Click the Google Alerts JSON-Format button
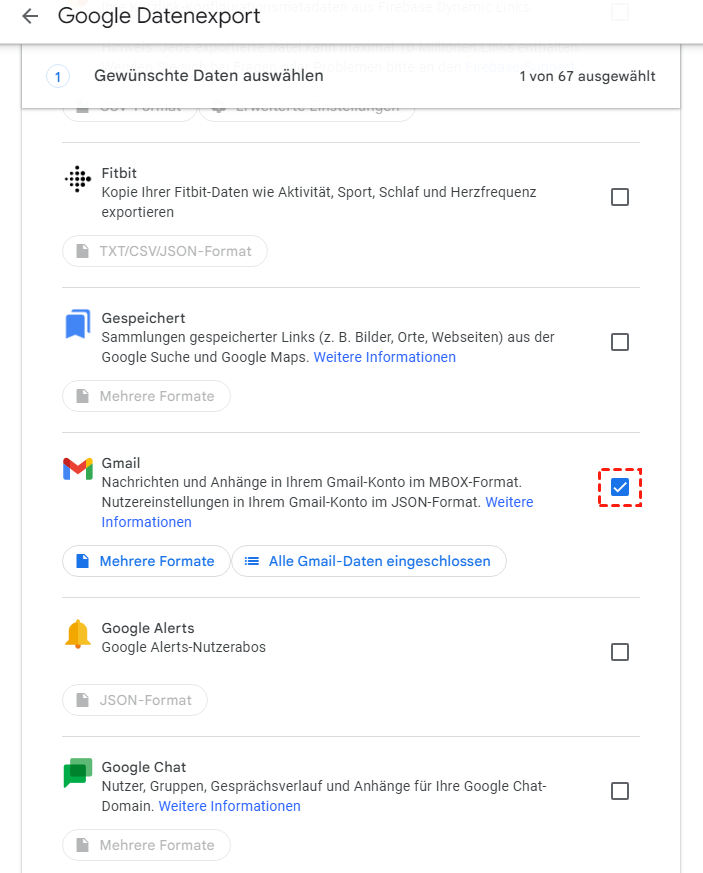 tap(135, 700)
